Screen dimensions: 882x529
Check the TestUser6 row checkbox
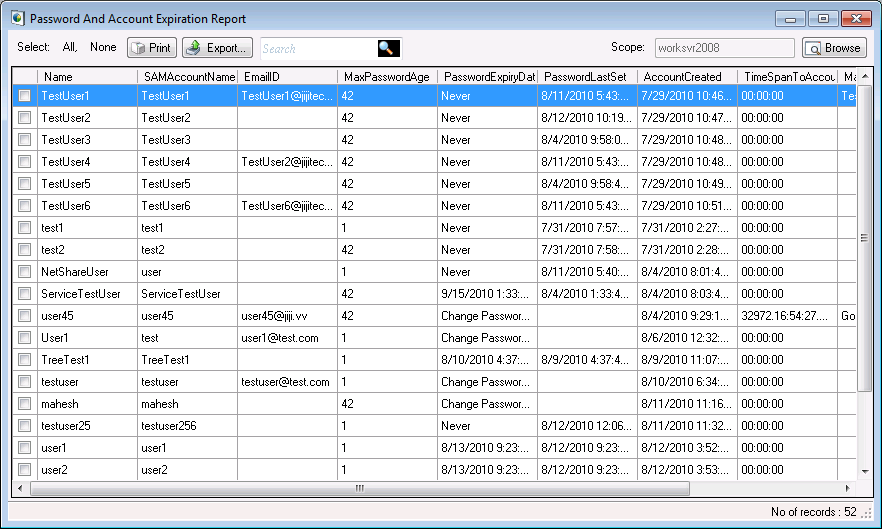pyautogui.click(x=24, y=205)
